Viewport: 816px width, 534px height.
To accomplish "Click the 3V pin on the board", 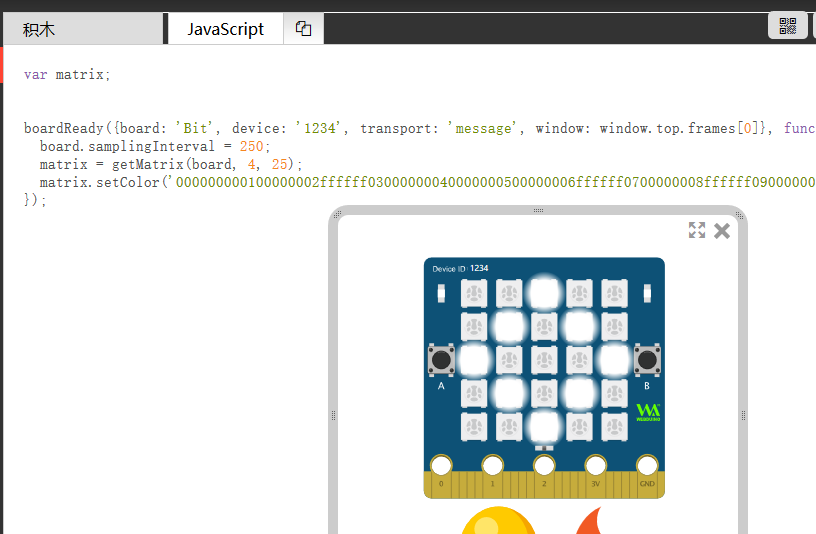I will [x=596, y=466].
